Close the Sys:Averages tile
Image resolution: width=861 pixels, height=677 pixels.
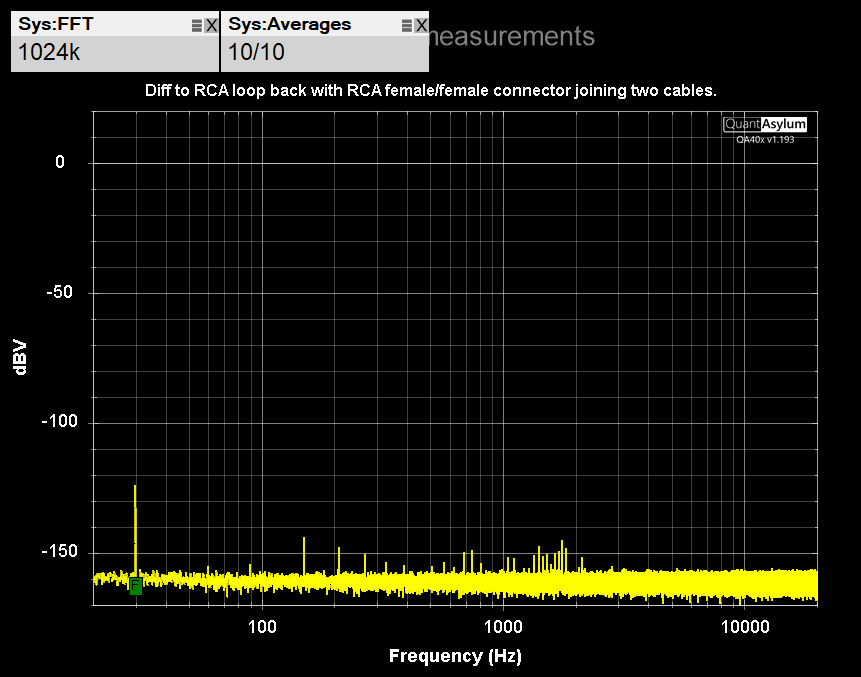pyautogui.click(x=421, y=25)
